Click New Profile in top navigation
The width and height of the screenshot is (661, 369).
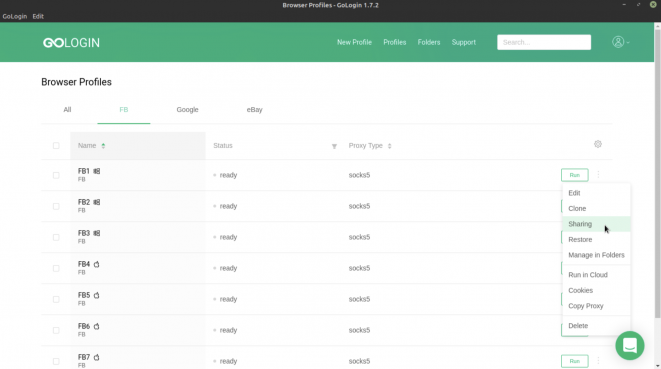coord(354,42)
